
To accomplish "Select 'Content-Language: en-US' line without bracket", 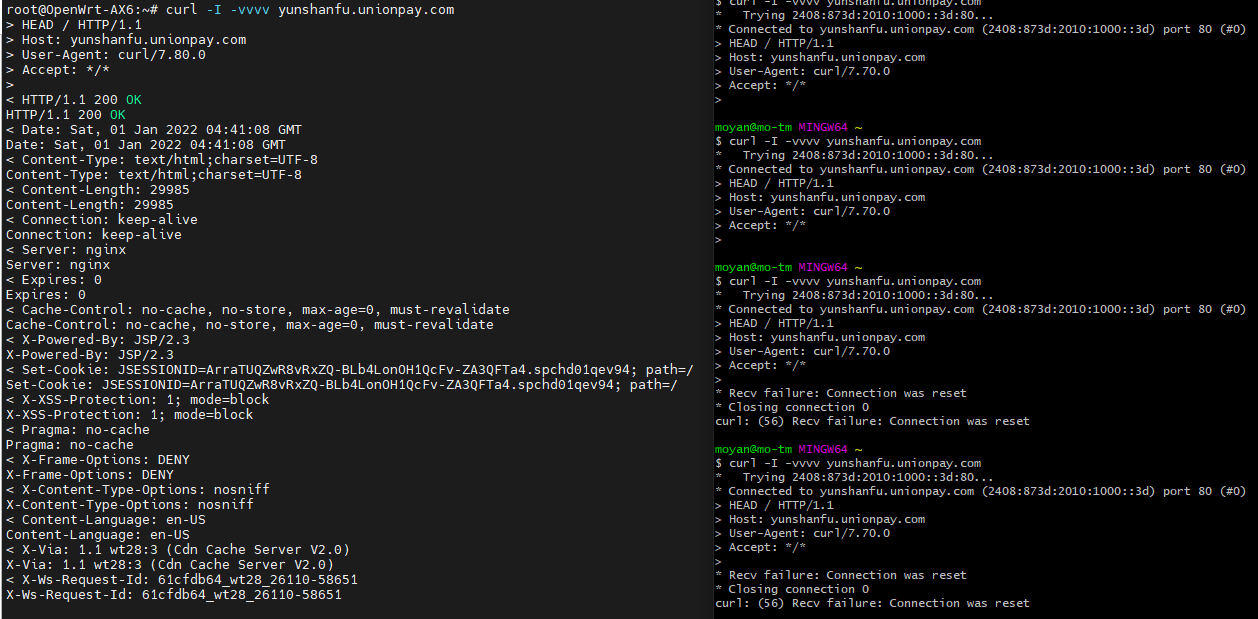I will click(97, 535).
